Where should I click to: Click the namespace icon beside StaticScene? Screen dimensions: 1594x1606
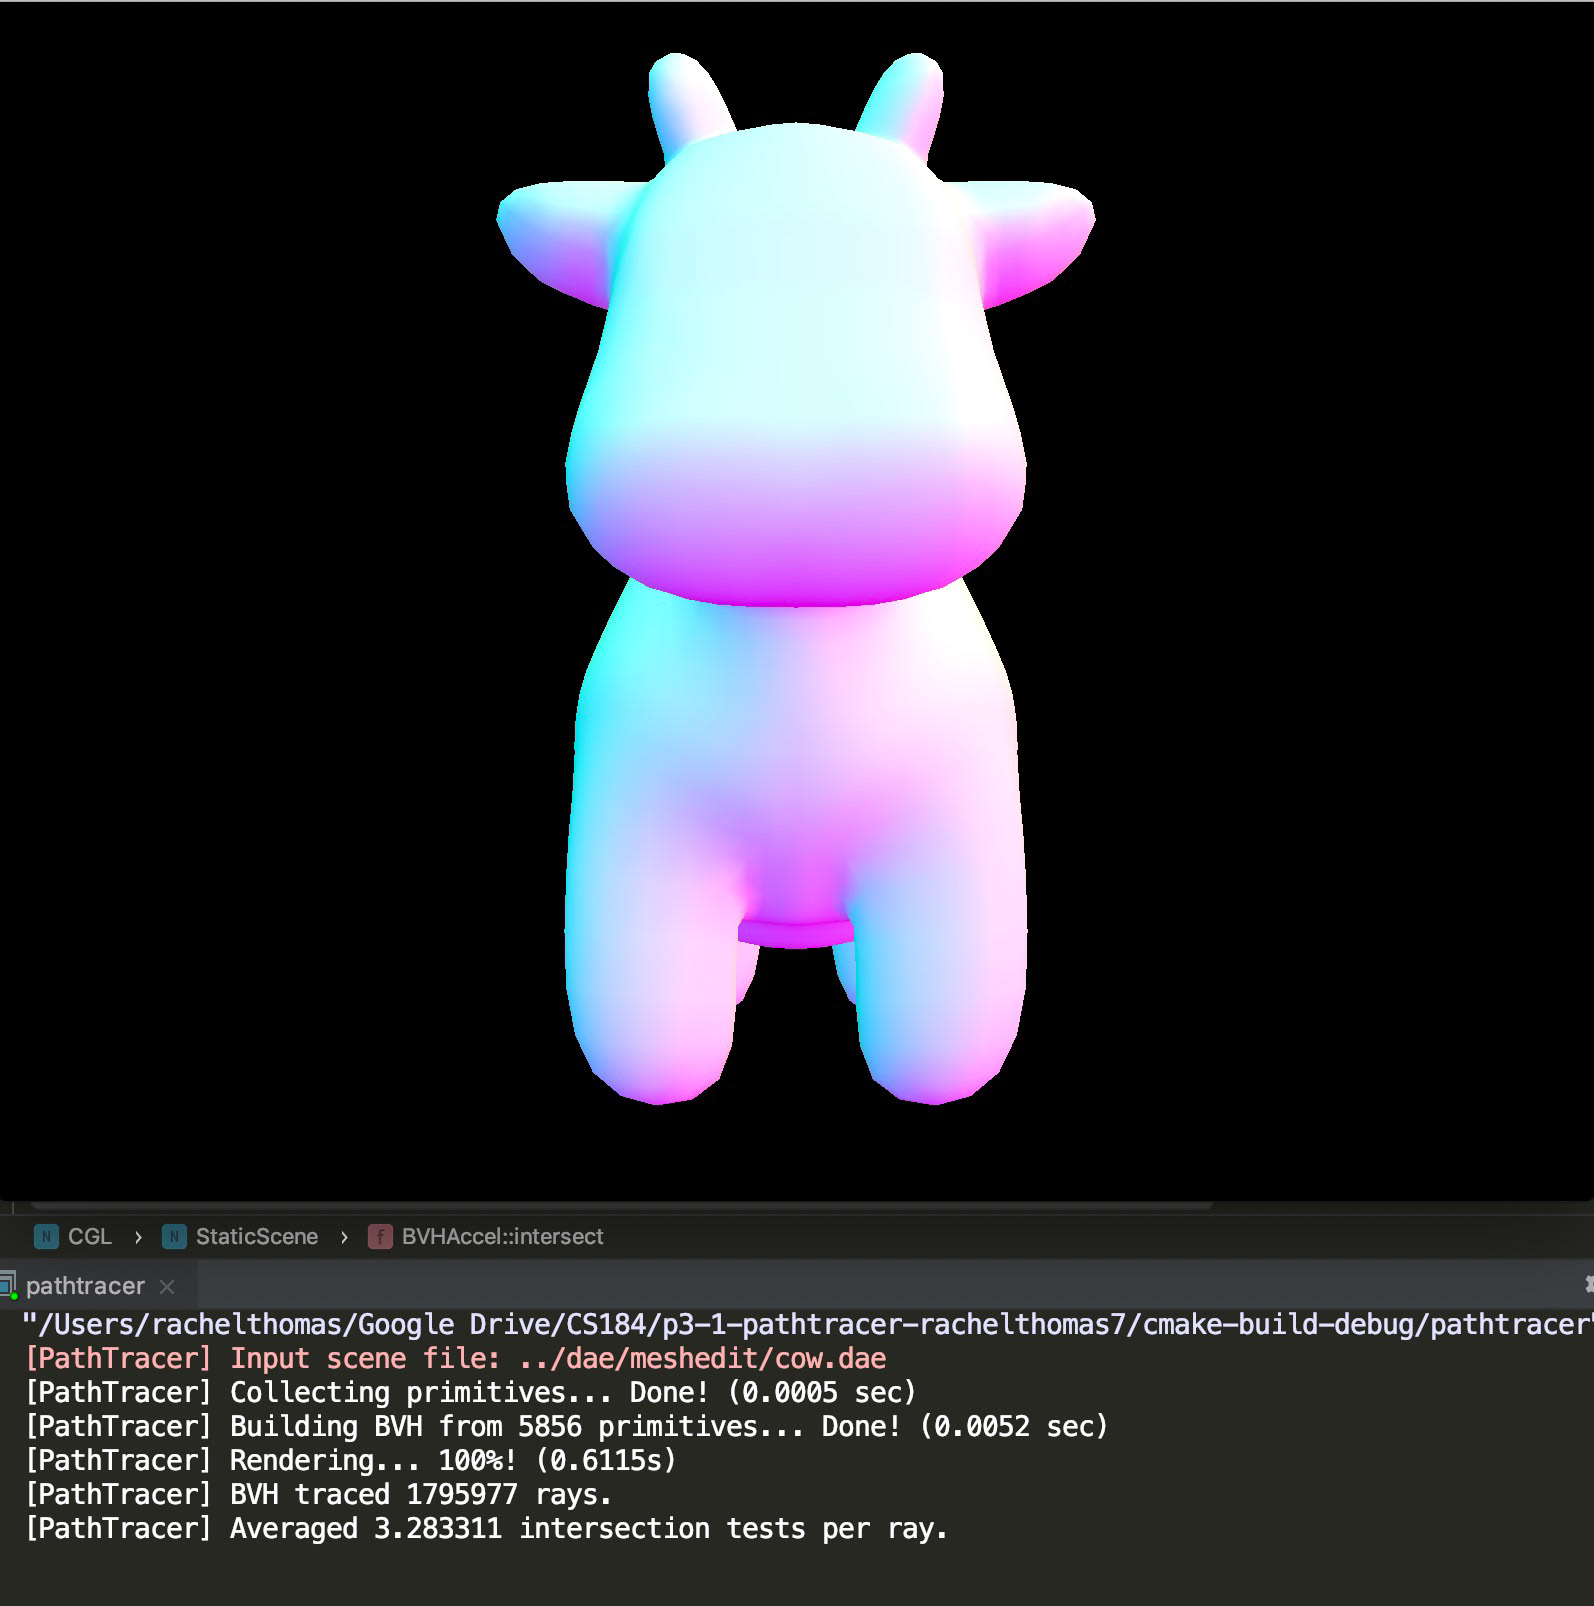pos(174,1237)
